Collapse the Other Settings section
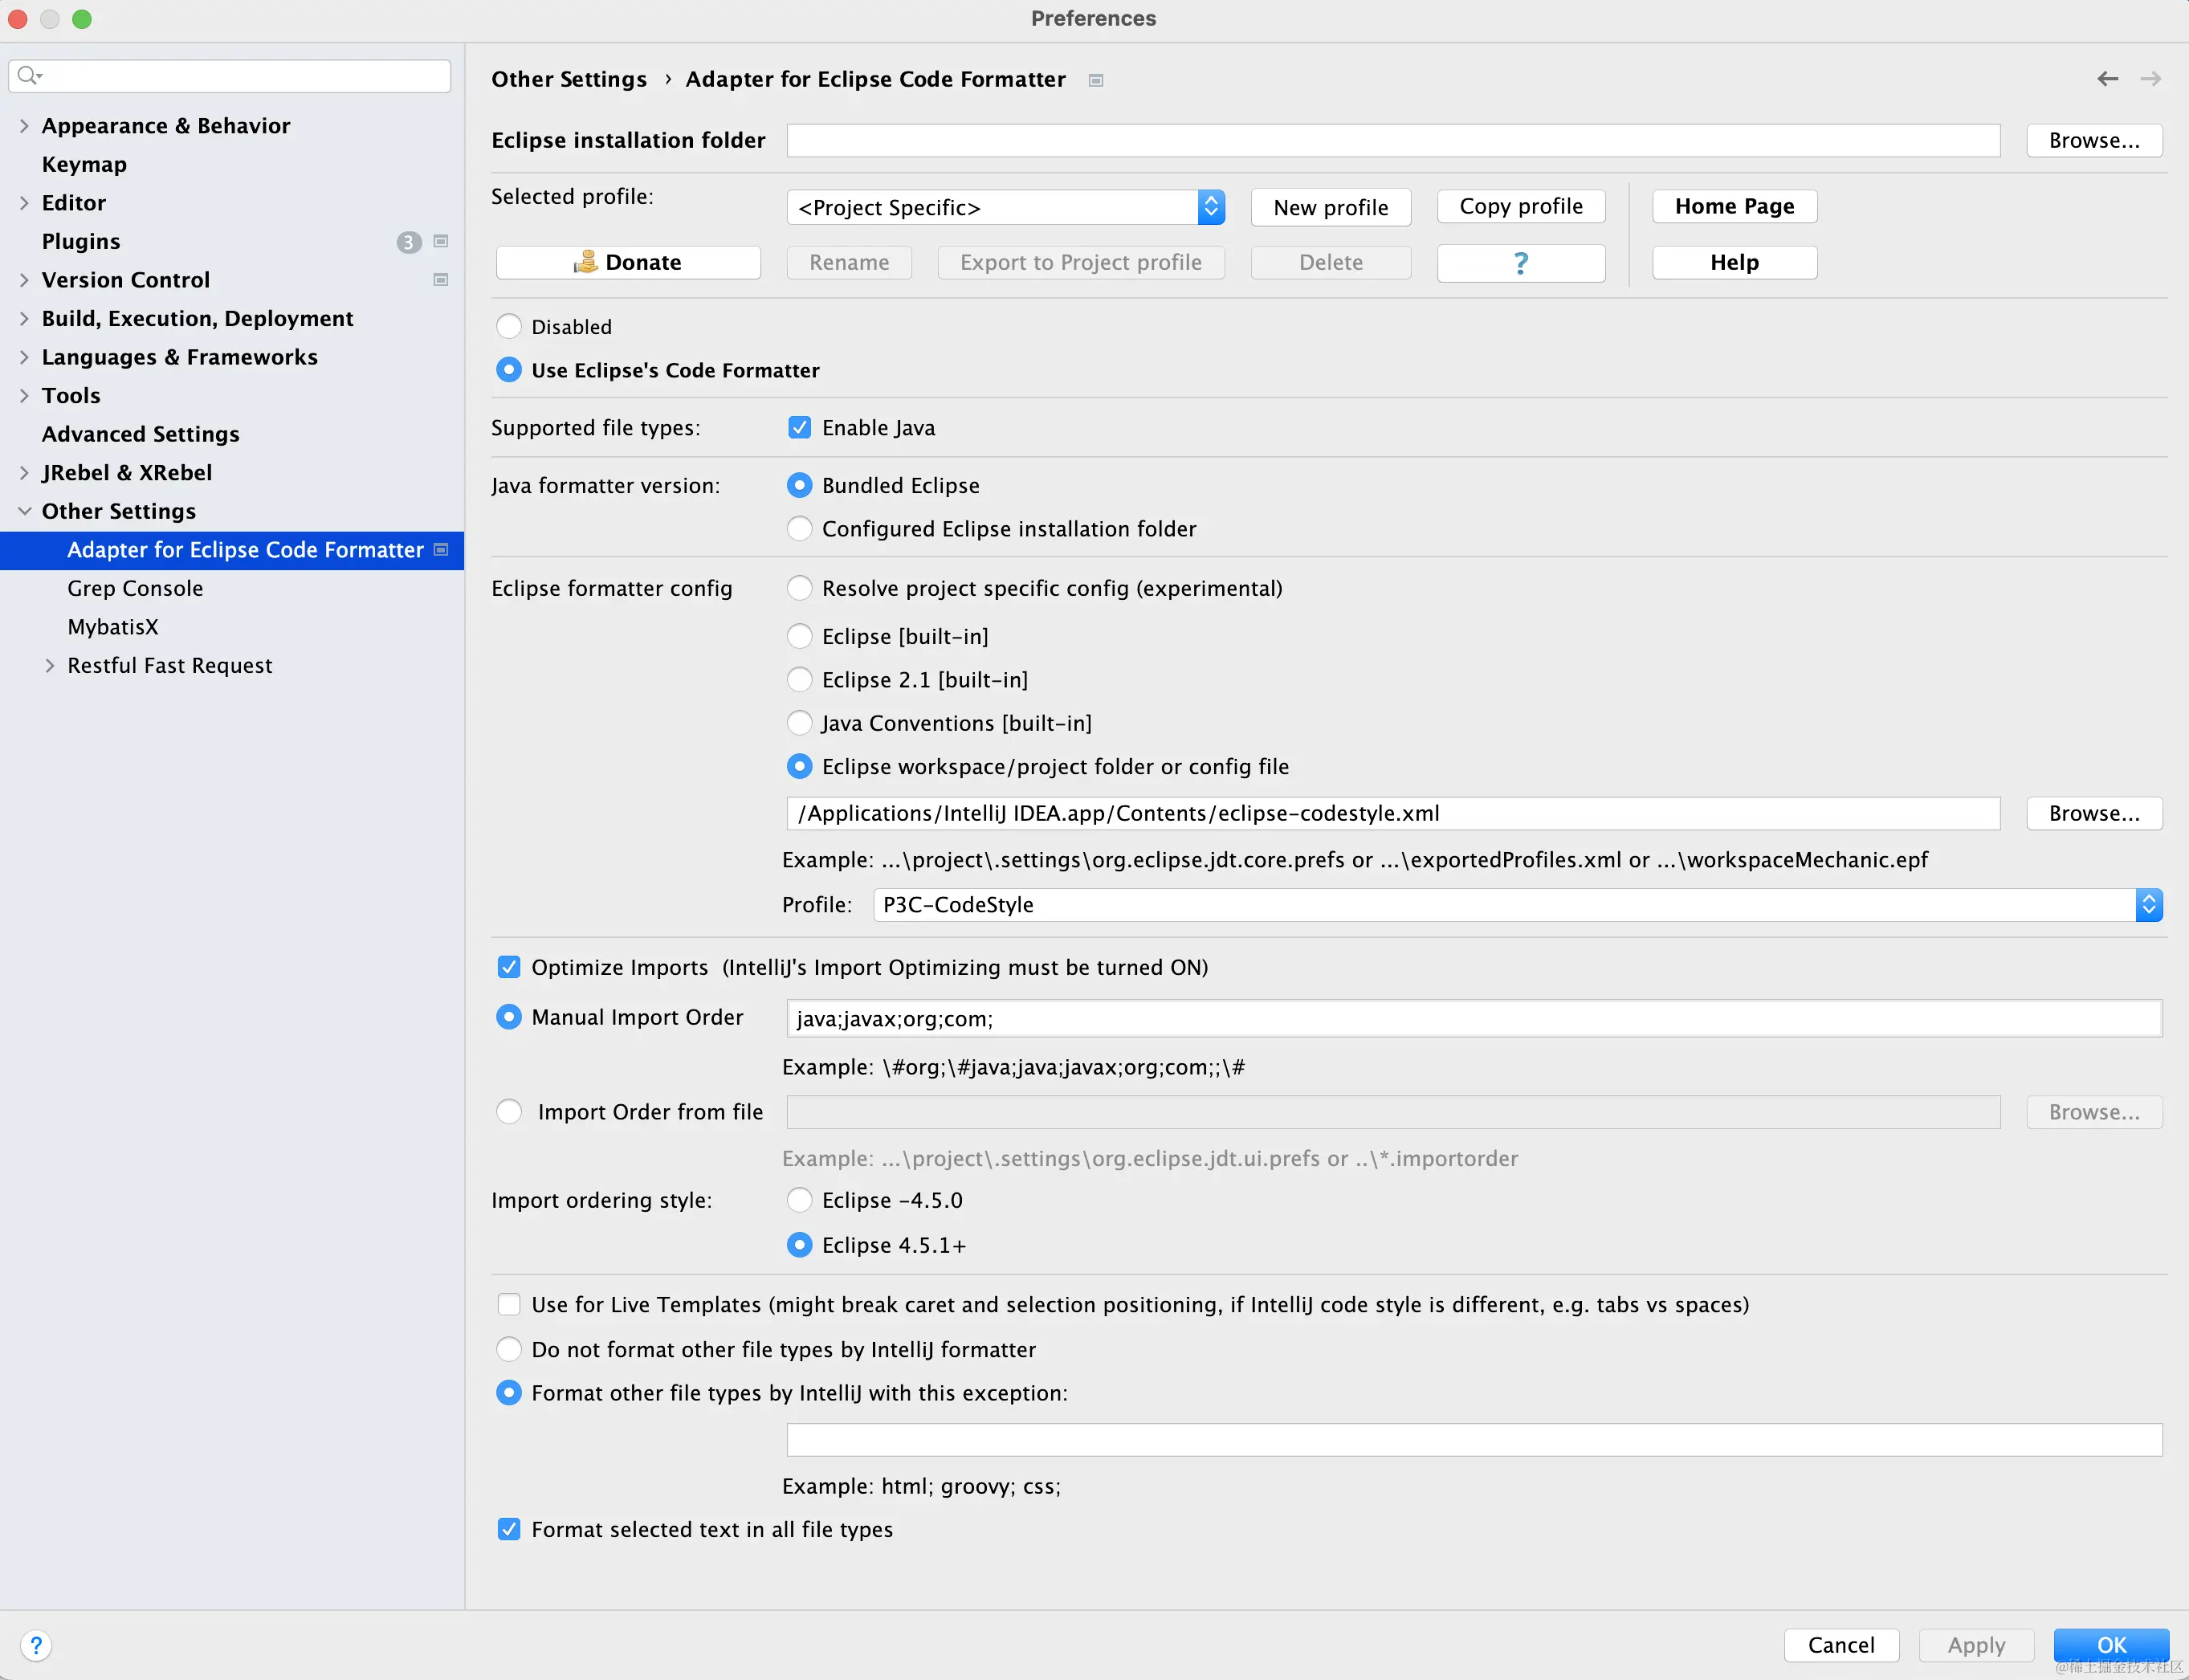The image size is (2189, 1680). [x=24, y=511]
